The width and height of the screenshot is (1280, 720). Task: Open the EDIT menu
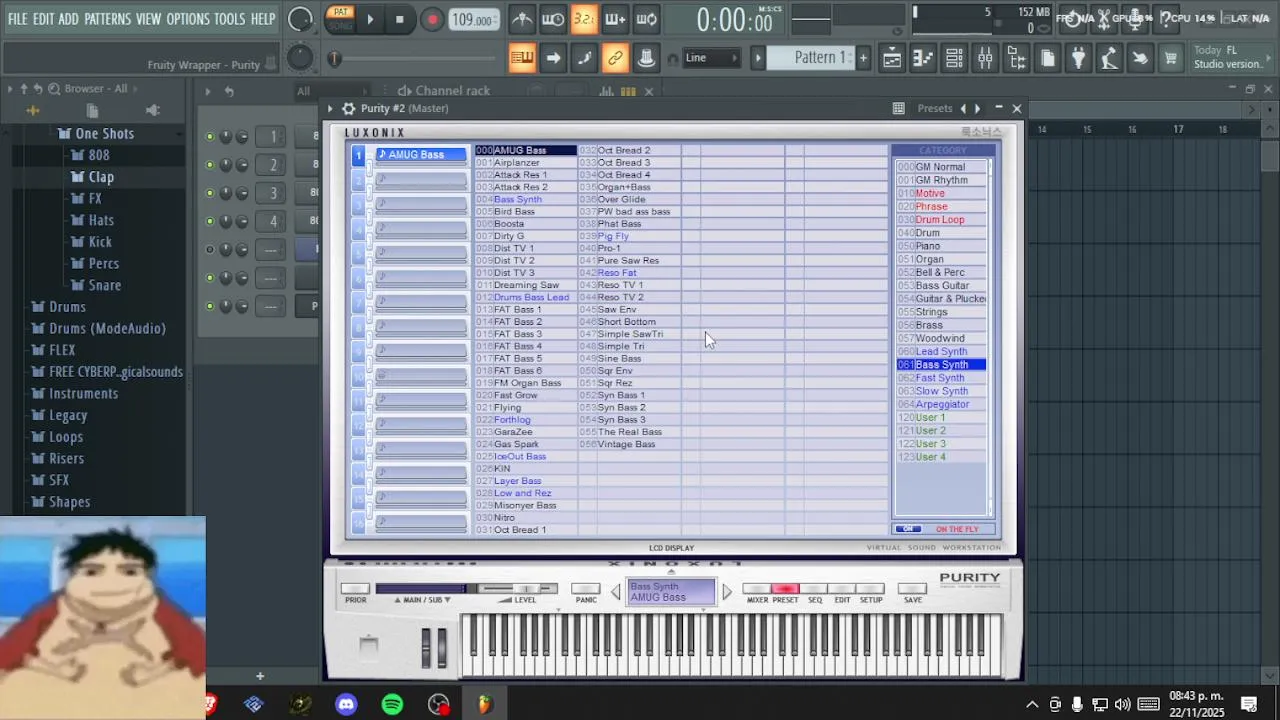(43, 19)
